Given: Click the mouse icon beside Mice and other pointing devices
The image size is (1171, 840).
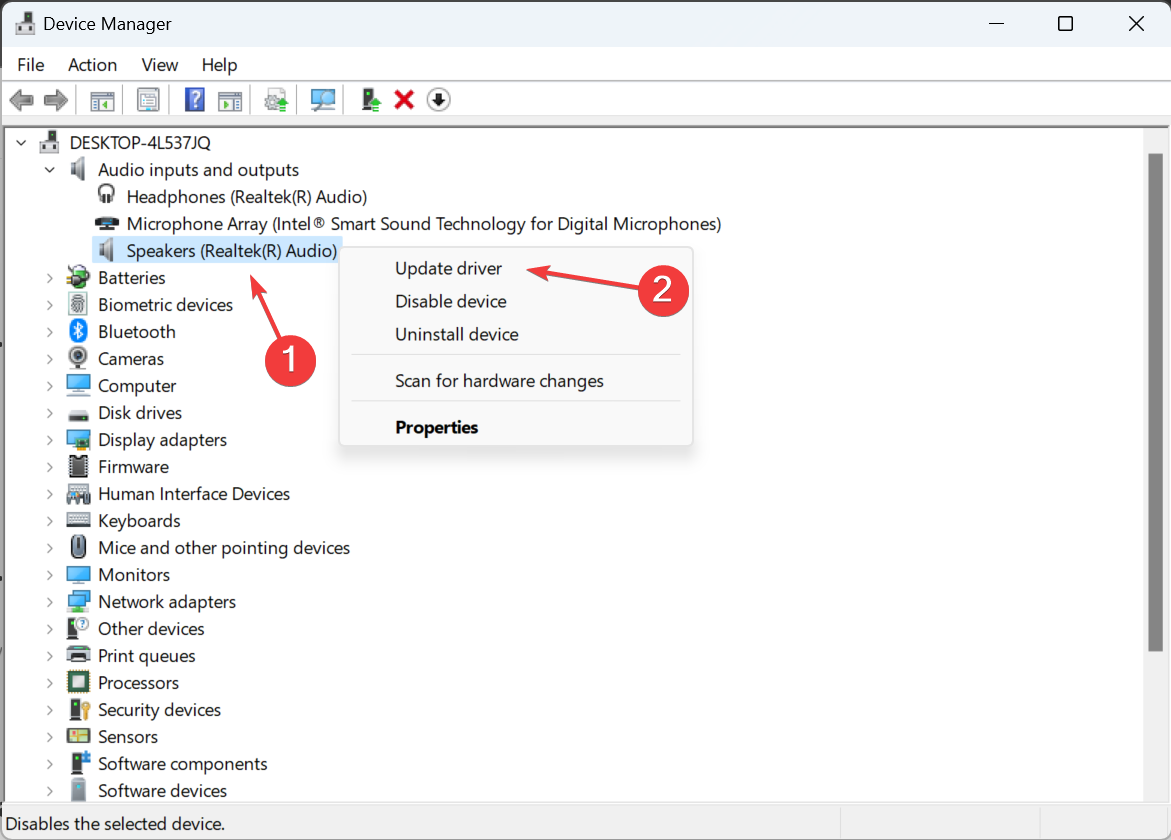Looking at the screenshot, I should point(78,547).
